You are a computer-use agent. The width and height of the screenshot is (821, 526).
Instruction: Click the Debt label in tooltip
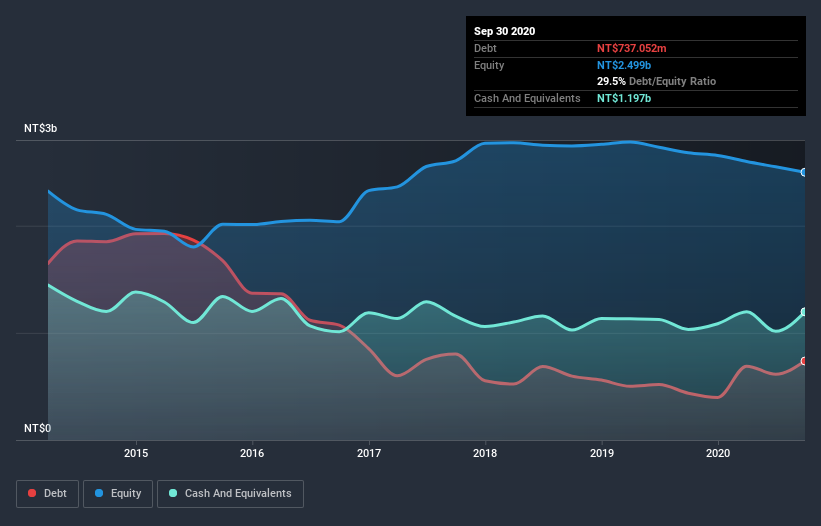click(x=485, y=48)
